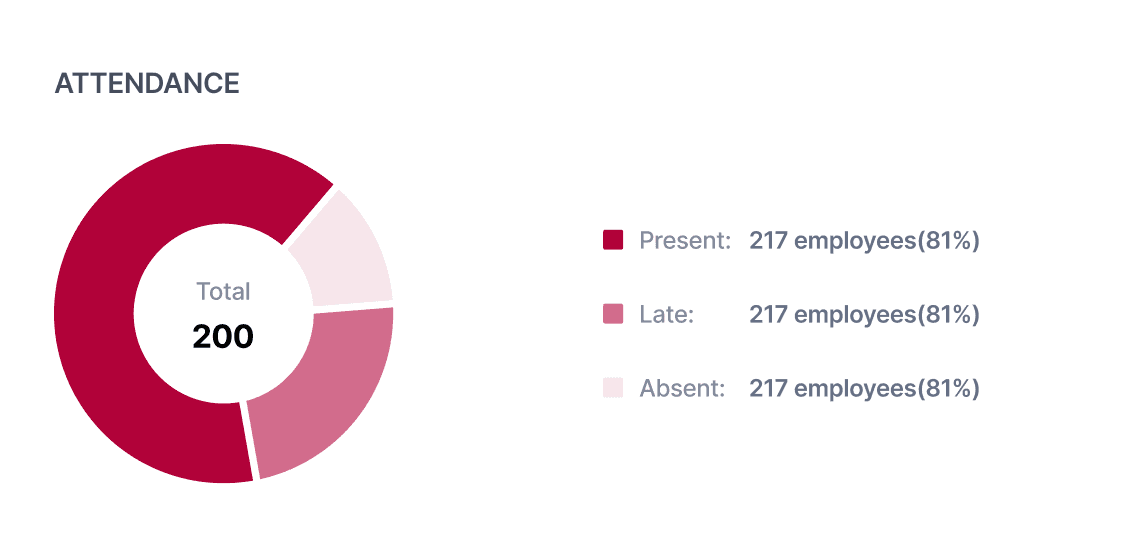Select the Late legend label
Image resolution: width=1122 pixels, height=540 pixels.
666,315
